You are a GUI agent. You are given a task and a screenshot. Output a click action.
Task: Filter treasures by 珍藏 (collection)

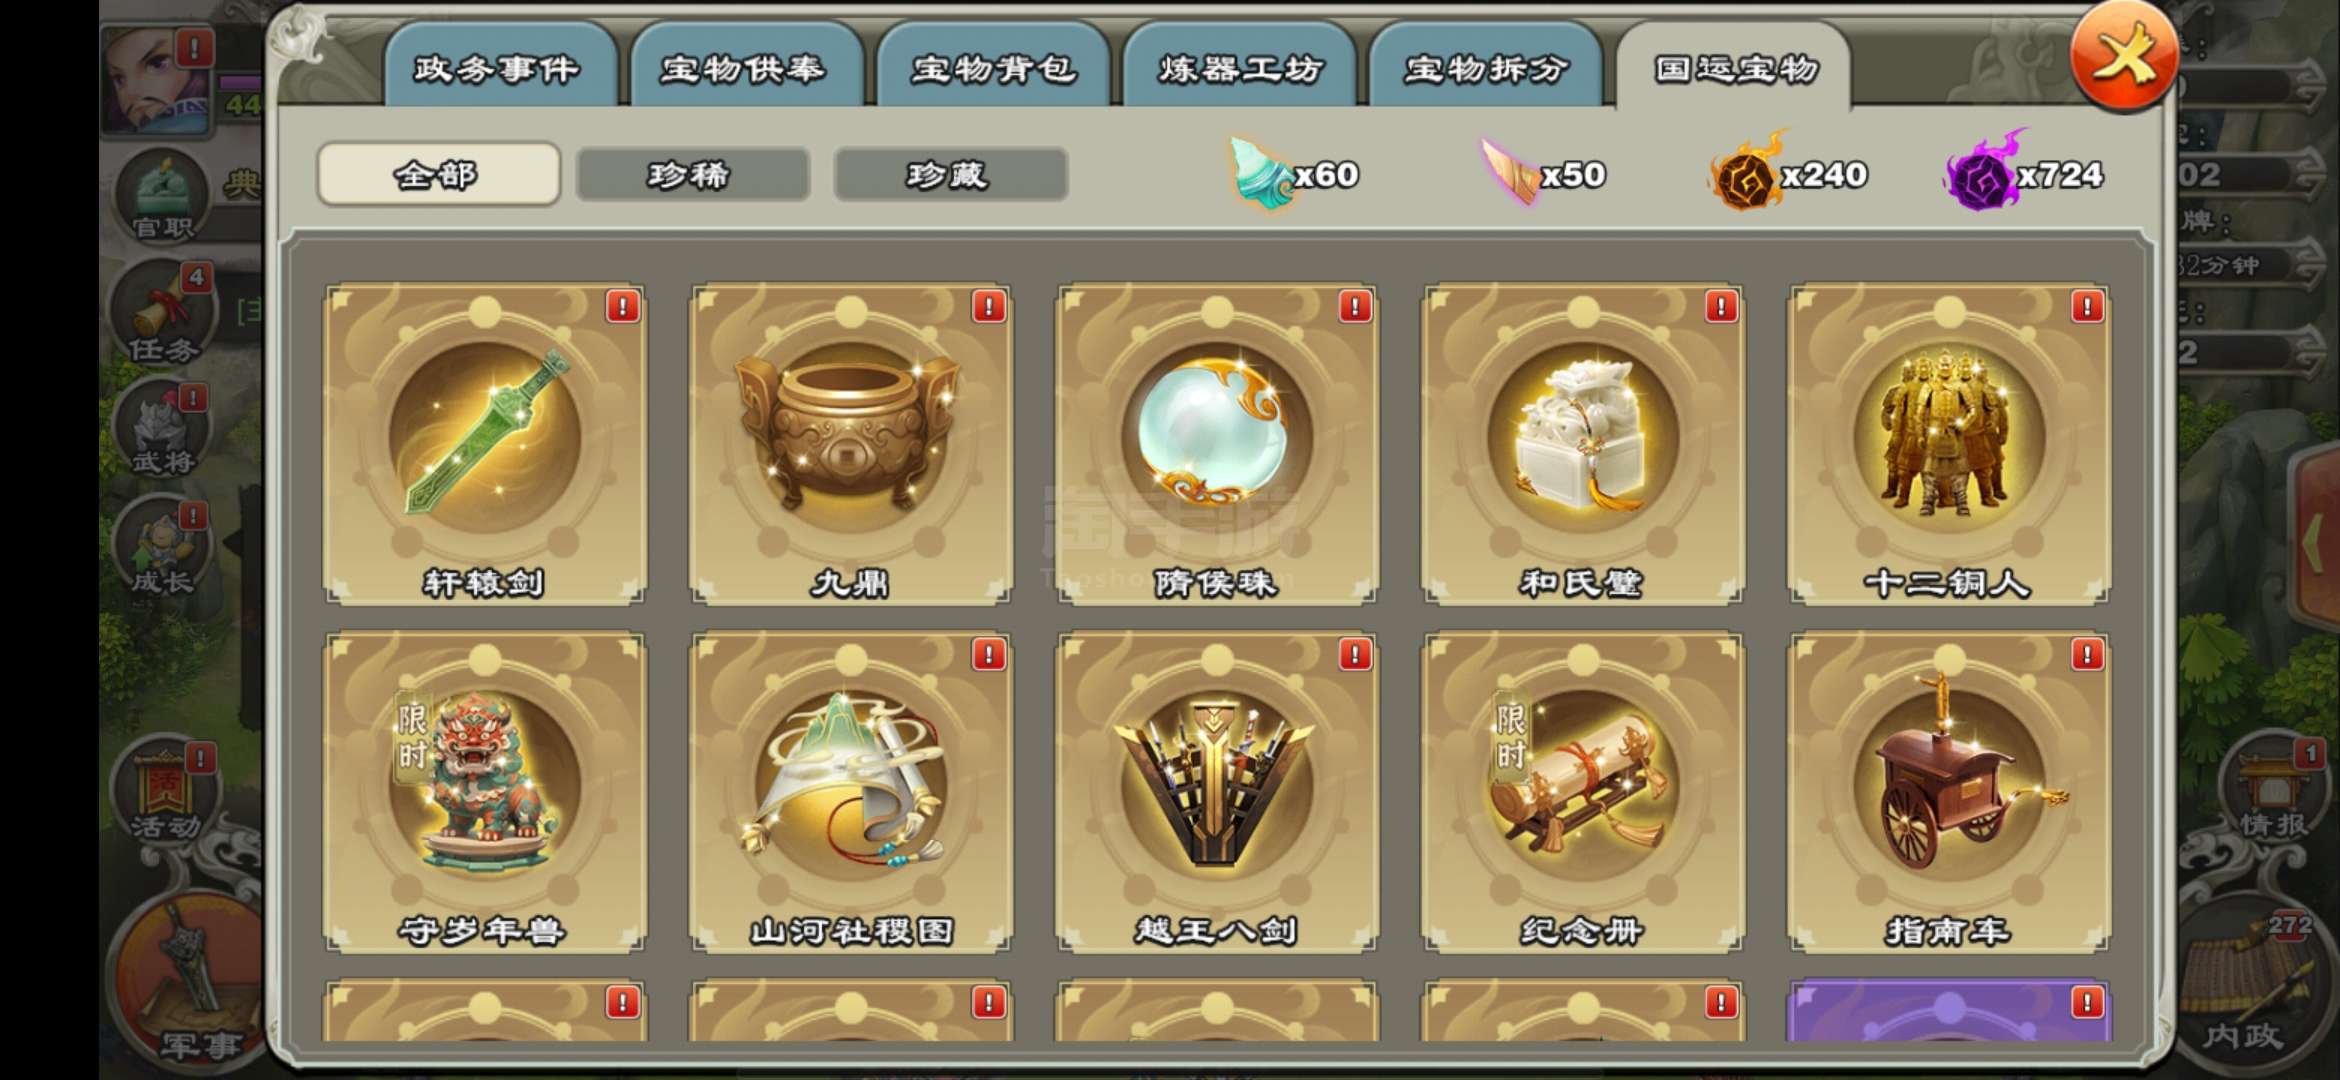click(x=950, y=176)
